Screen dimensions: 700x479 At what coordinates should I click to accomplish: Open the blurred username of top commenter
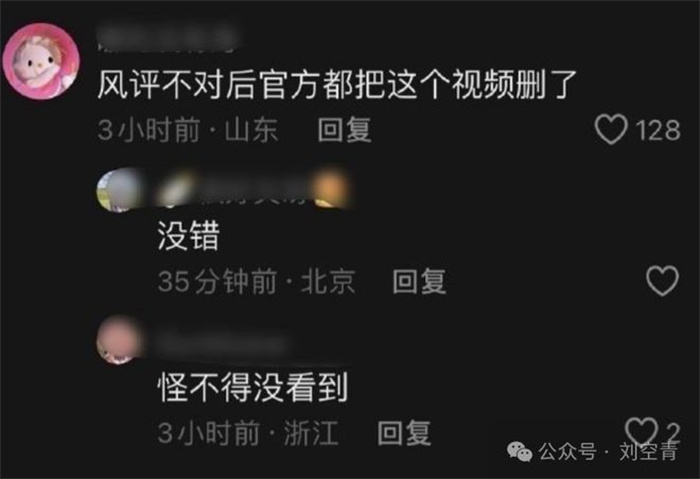[167, 40]
